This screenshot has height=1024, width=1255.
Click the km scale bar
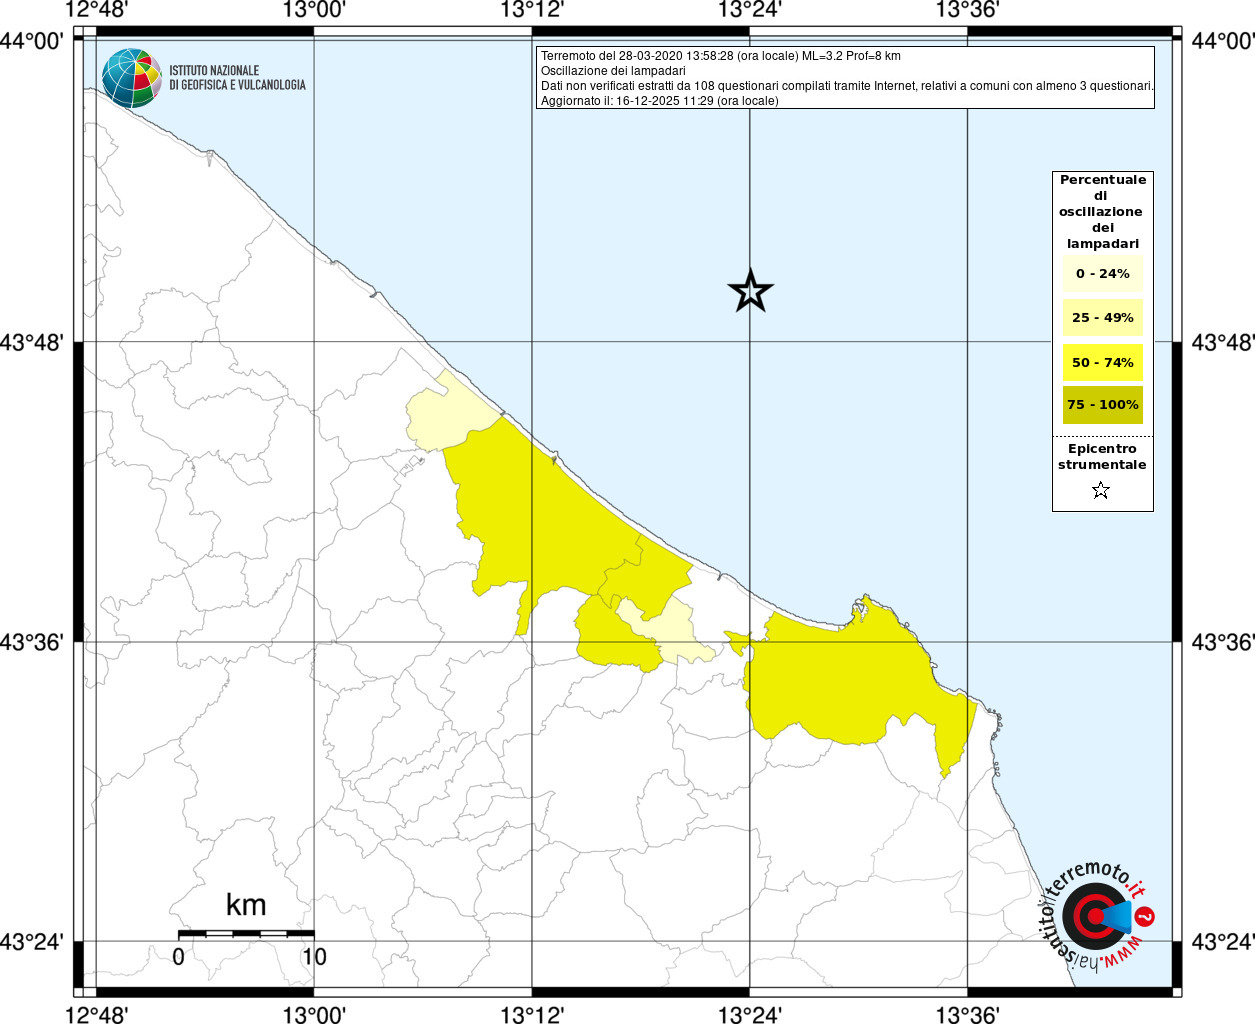point(246,933)
